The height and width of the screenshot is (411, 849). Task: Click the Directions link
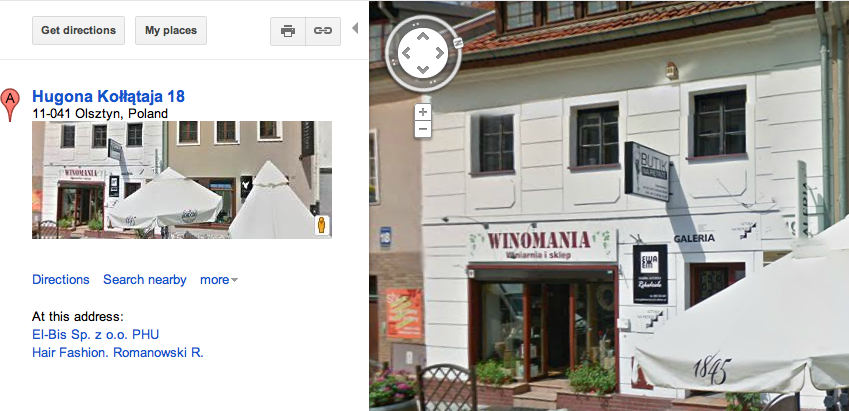pos(61,280)
